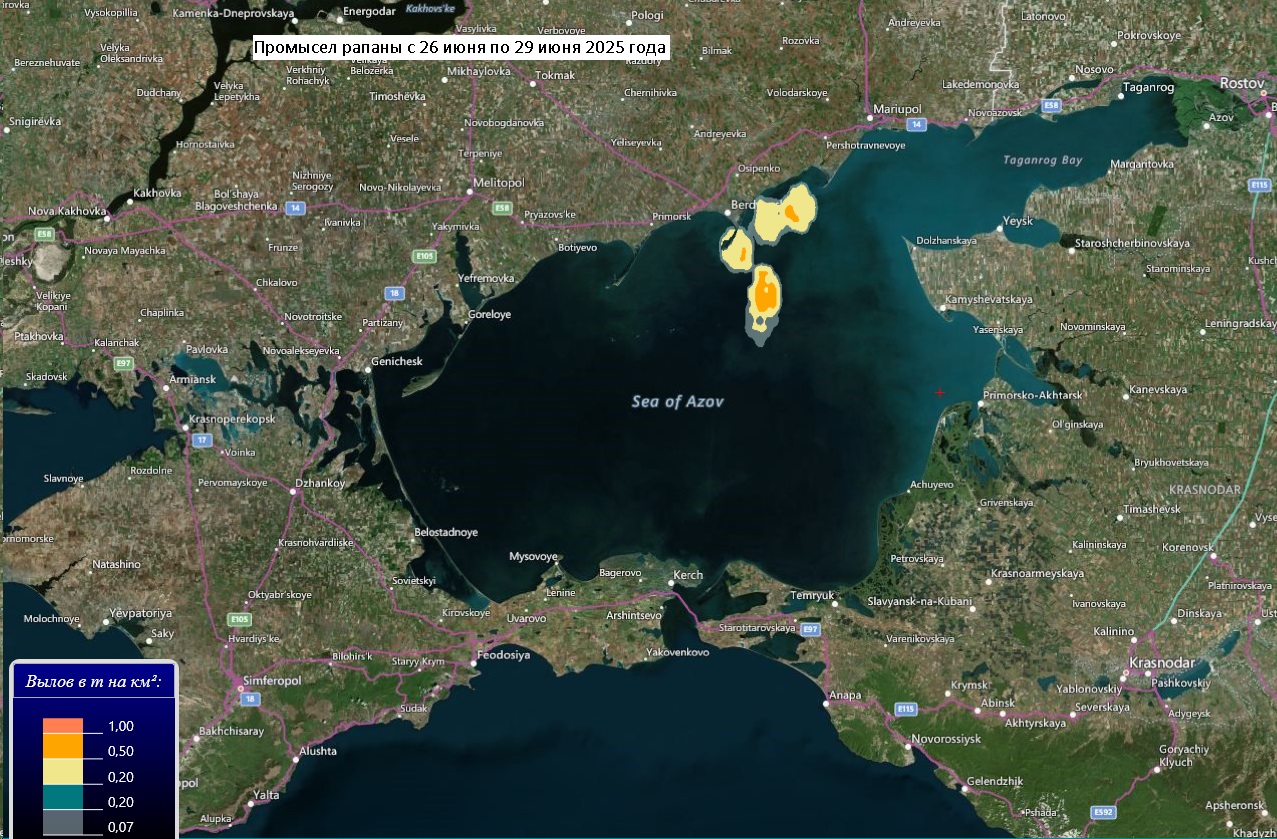Screen dimensions: 1277x839
Task: Click the Tokmak city label
Action: 555,75
